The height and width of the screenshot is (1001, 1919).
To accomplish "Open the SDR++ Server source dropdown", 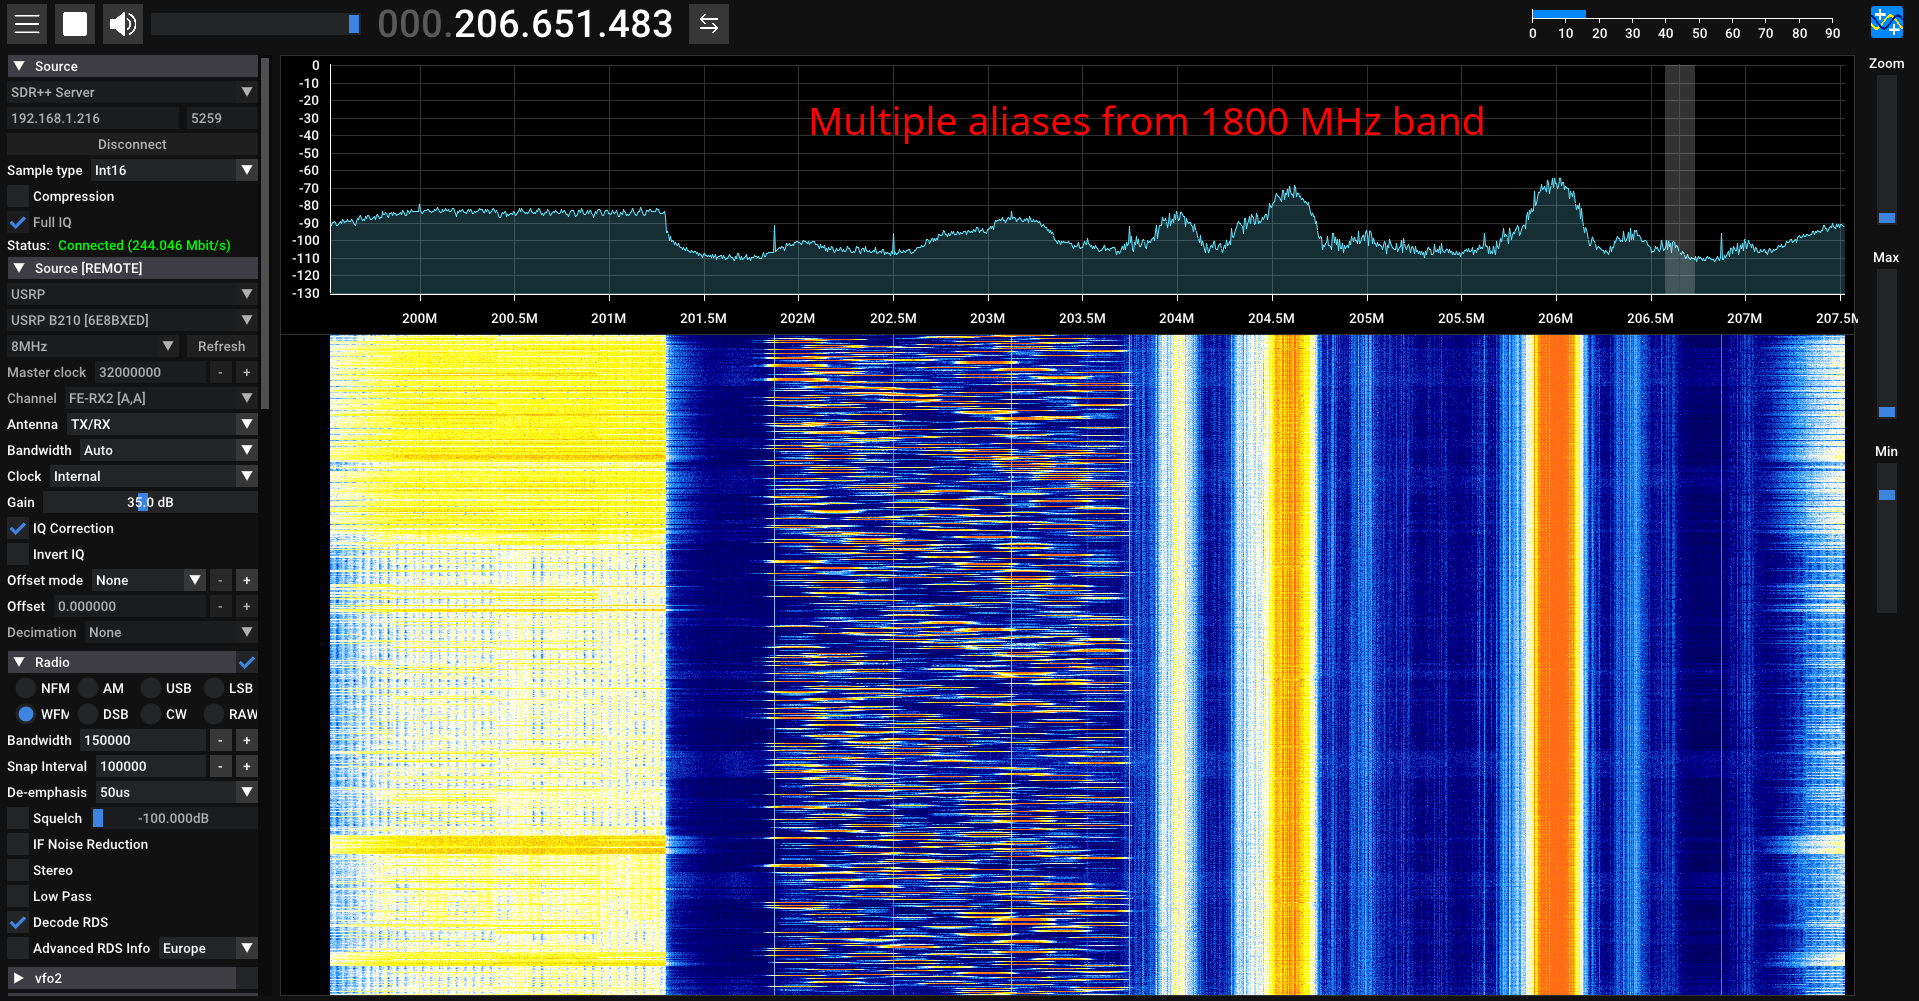I will [132, 92].
